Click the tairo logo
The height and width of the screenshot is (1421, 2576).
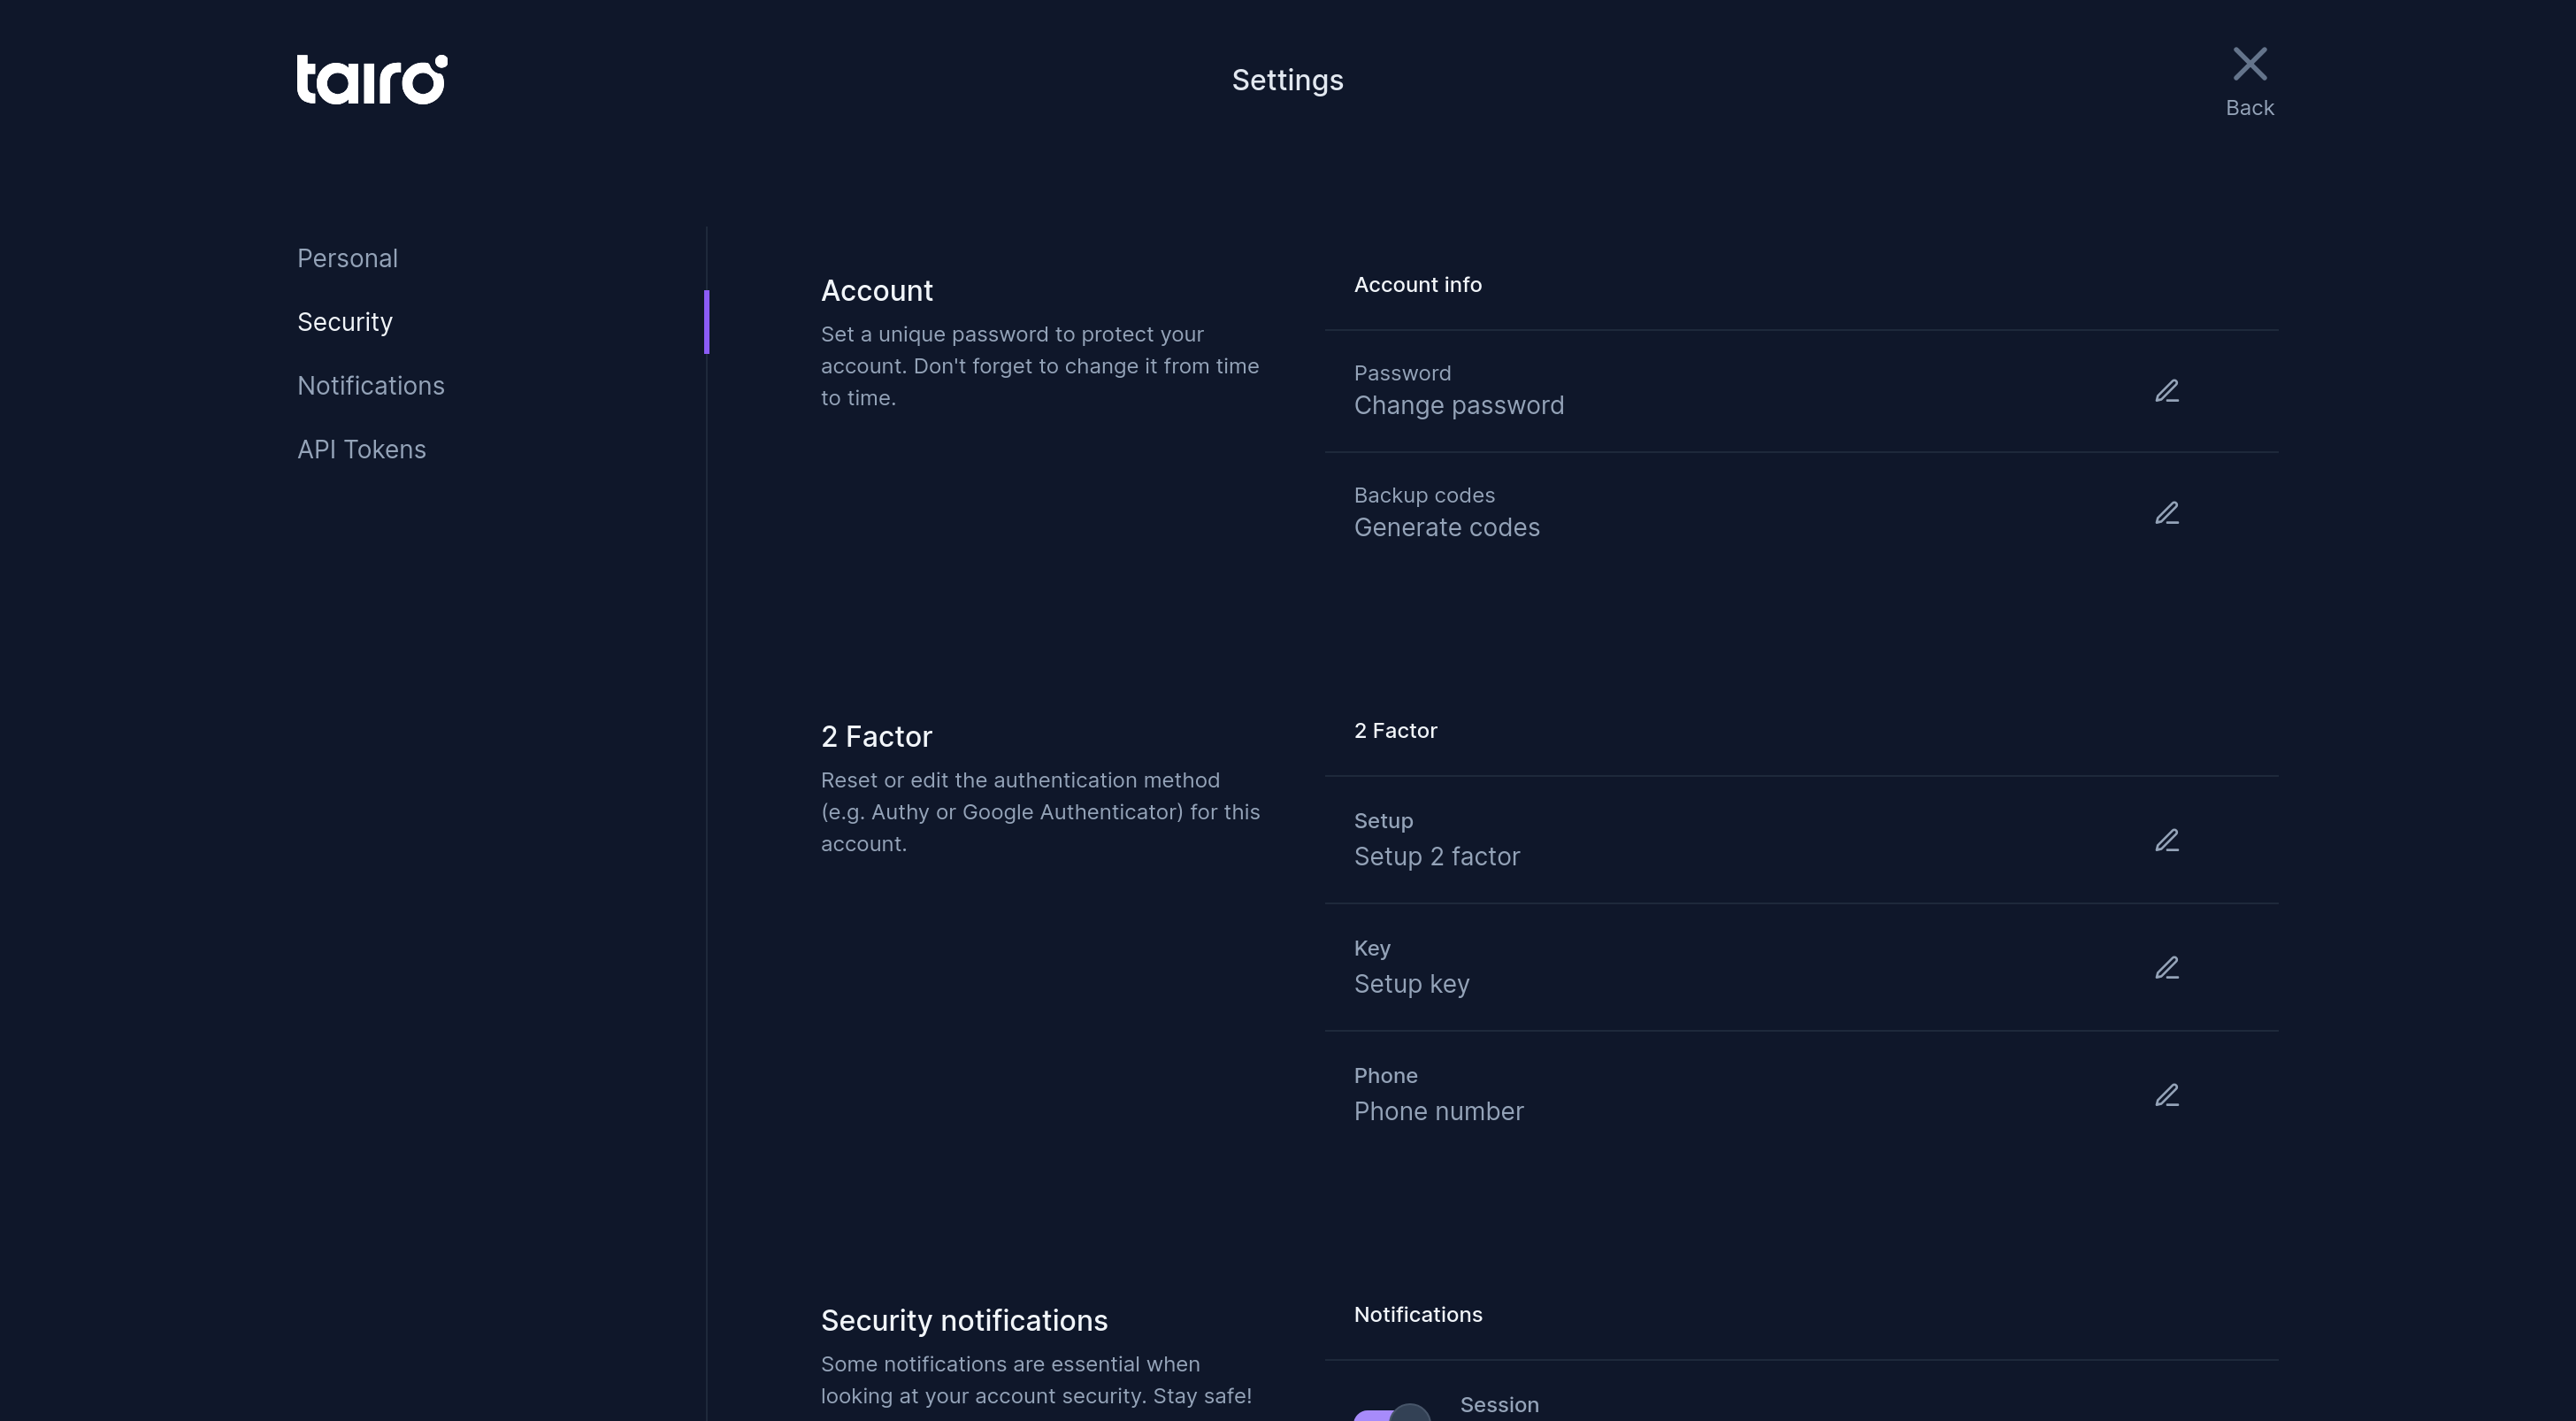[372, 80]
